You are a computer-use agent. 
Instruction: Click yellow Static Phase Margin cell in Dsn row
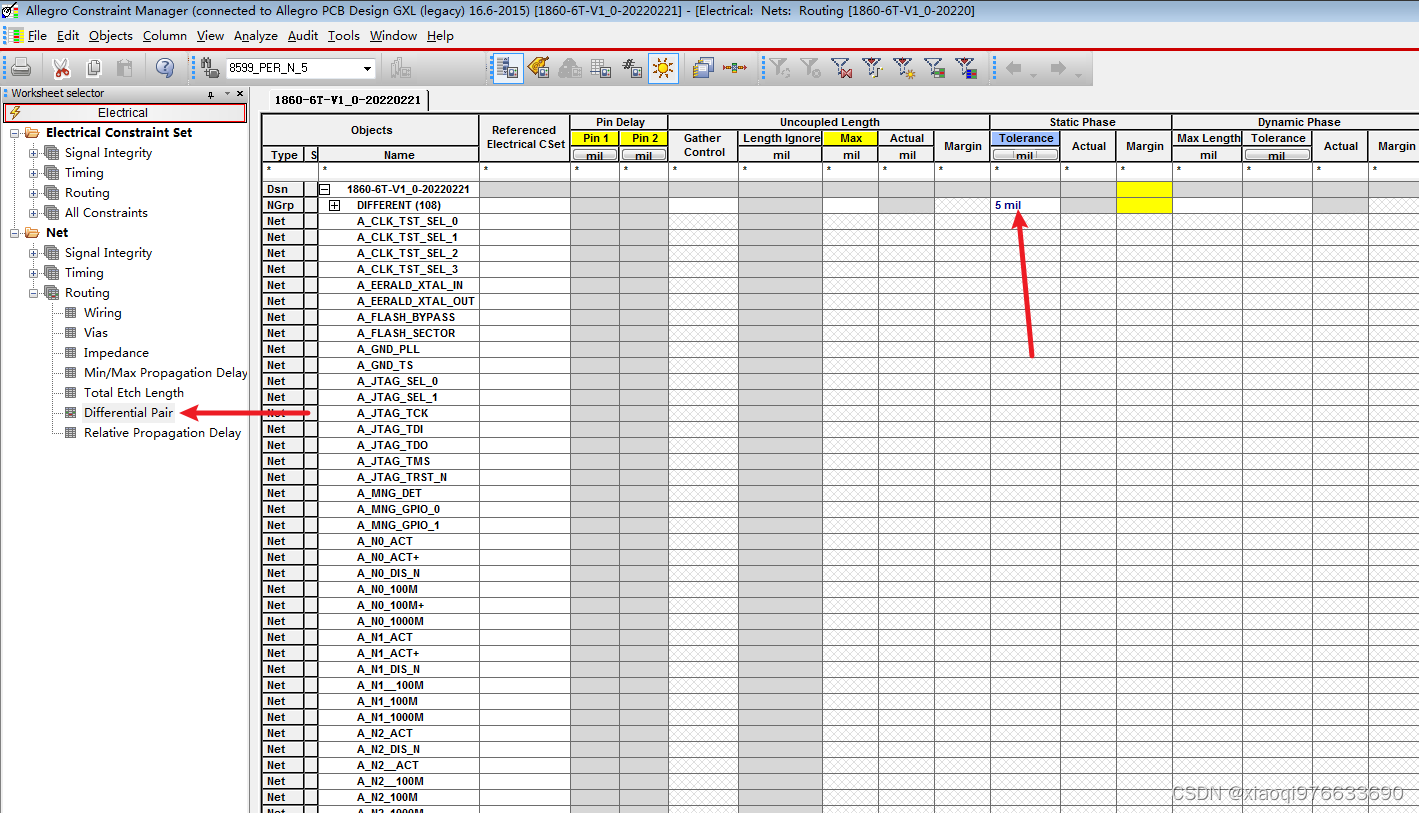(1144, 189)
